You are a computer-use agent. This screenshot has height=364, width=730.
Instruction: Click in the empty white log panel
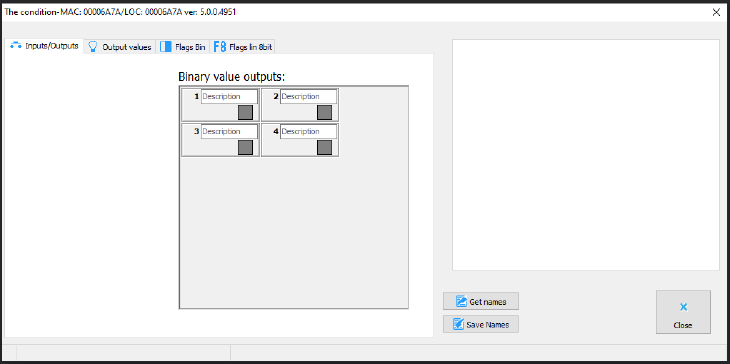586,155
